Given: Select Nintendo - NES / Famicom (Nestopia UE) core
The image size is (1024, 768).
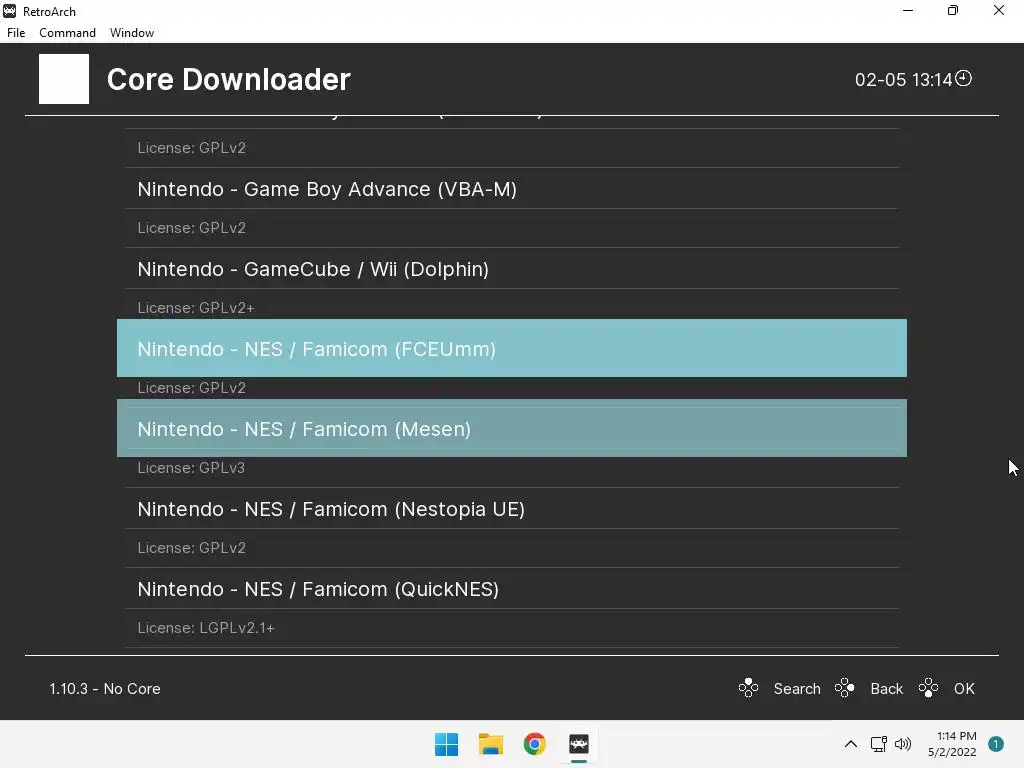Looking at the screenshot, I should coord(512,509).
